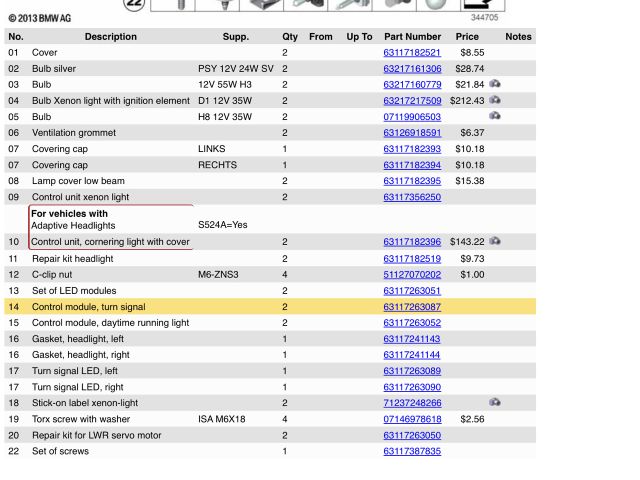Click part number 63217161306 link
Image resolution: width=640 pixels, height=480 pixels.
coord(412,69)
